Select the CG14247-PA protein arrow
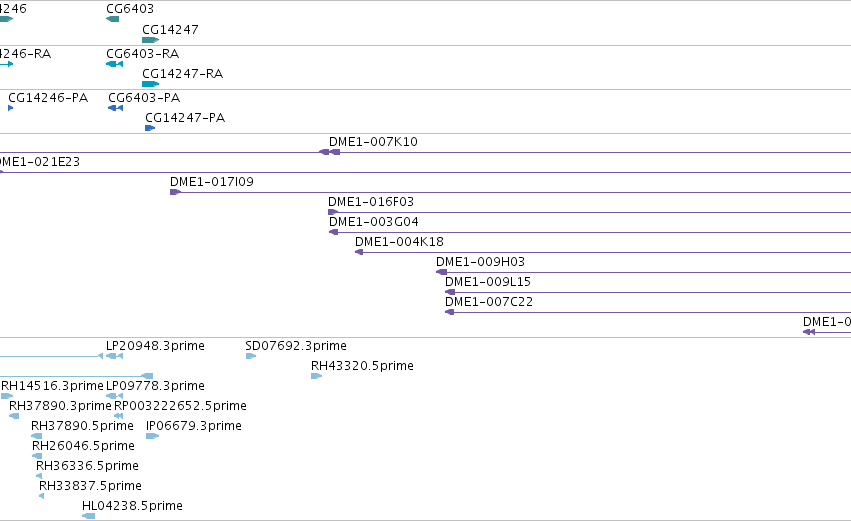Viewport: 851px width, 521px height. tap(150, 128)
